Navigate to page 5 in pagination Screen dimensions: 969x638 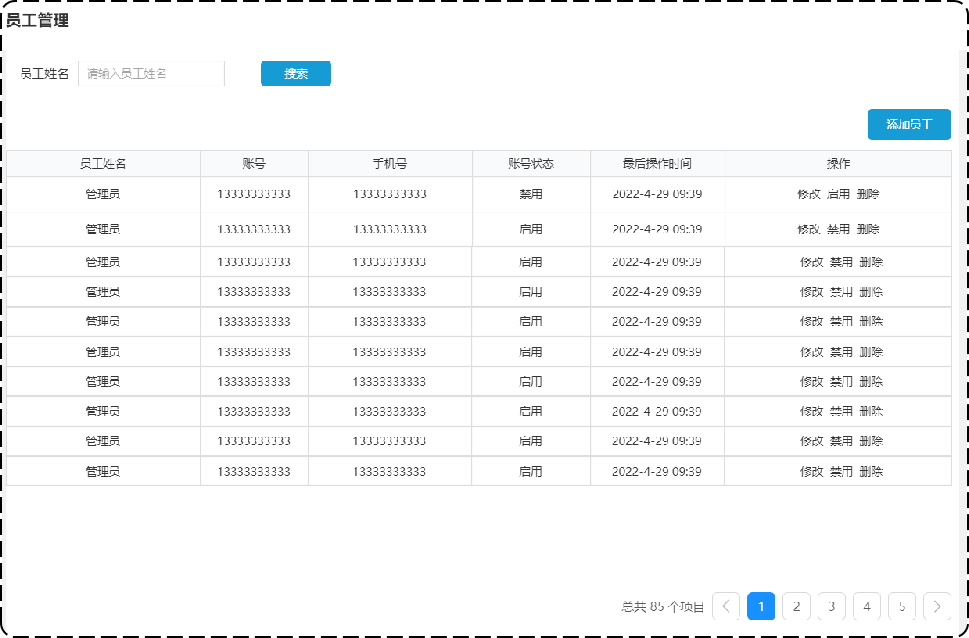[x=901, y=606]
